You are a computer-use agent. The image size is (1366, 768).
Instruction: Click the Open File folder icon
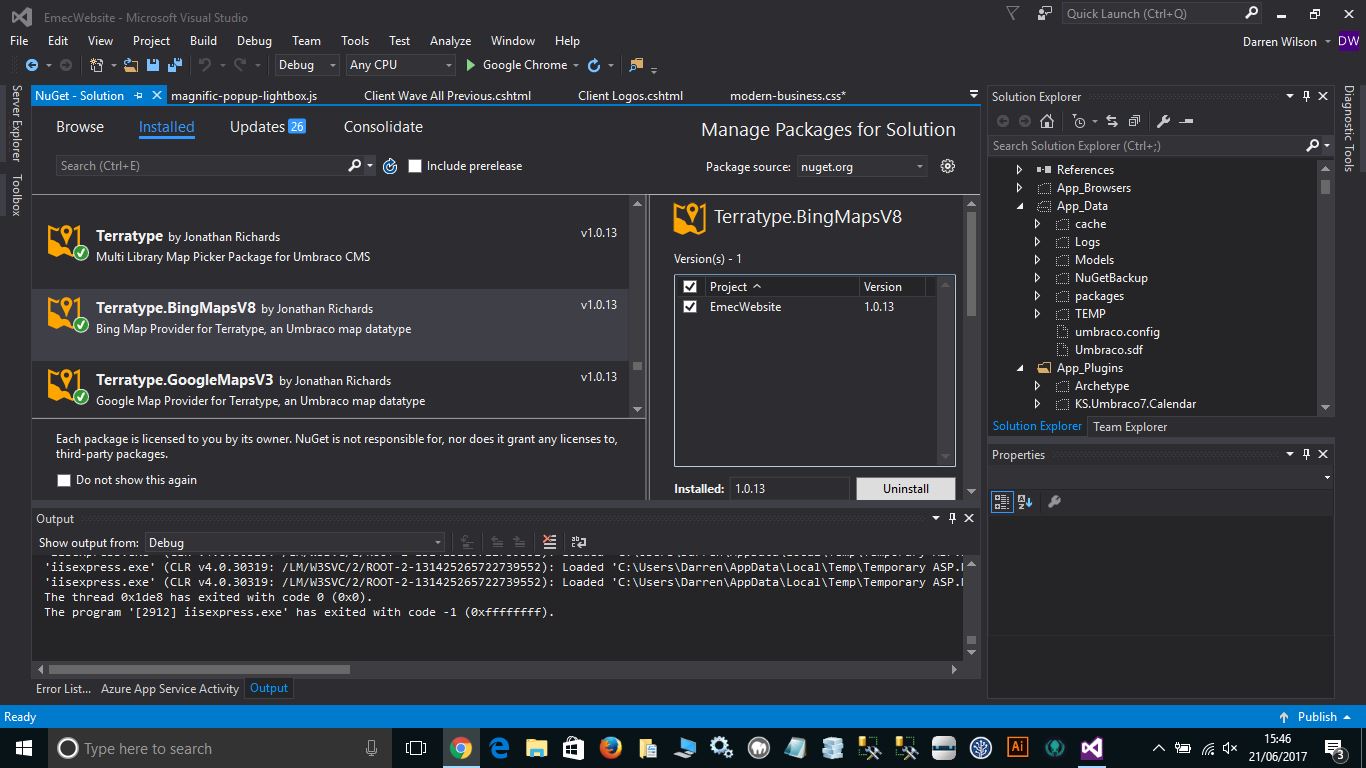[x=131, y=65]
